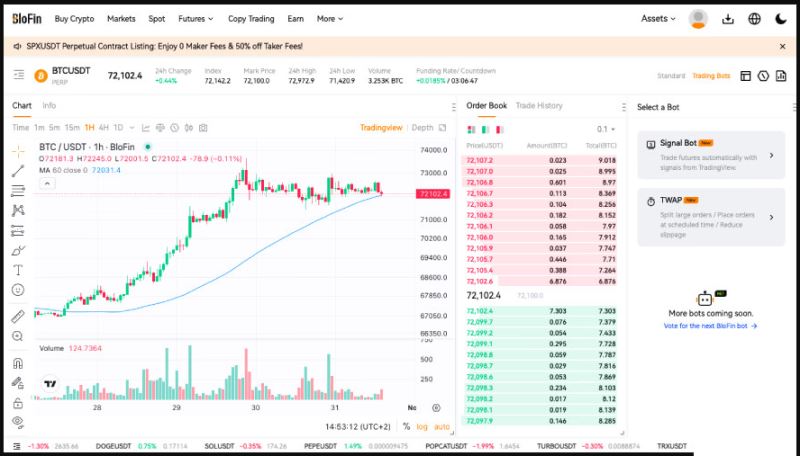This screenshot has height=456, width=800.
Task: Choose the ruler measure tool
Action: coord(17,316)
